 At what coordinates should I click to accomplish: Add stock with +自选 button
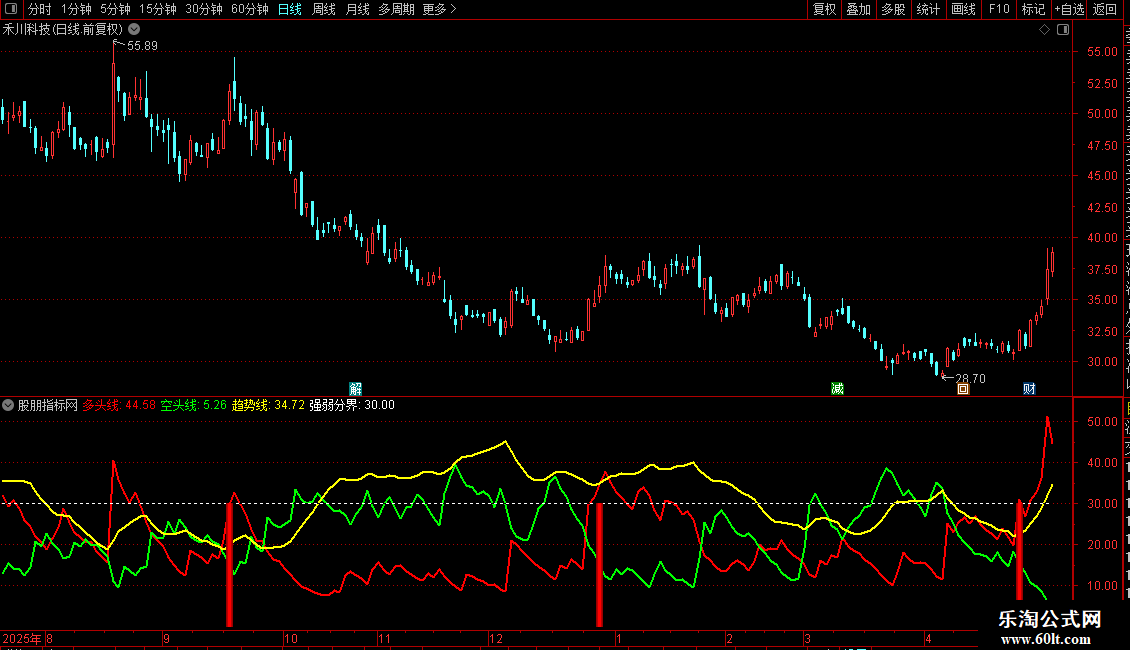click(x=1069, y=9)
